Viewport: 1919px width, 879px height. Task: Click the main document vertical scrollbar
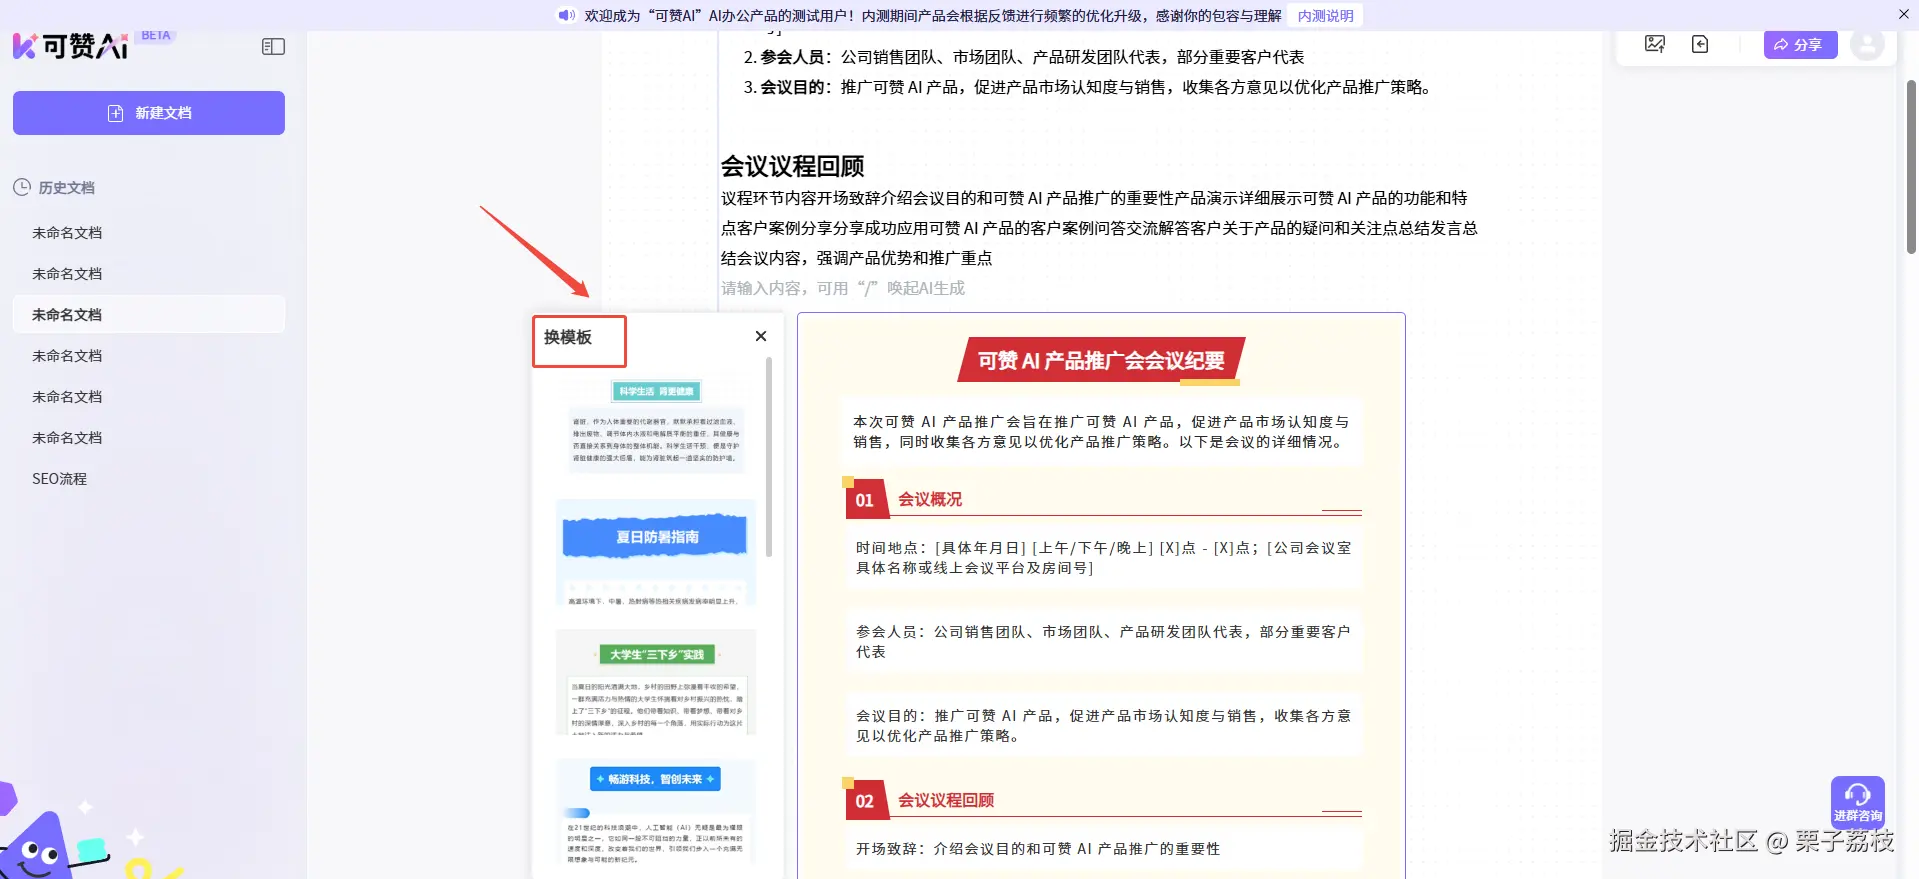click(1911, 167)
